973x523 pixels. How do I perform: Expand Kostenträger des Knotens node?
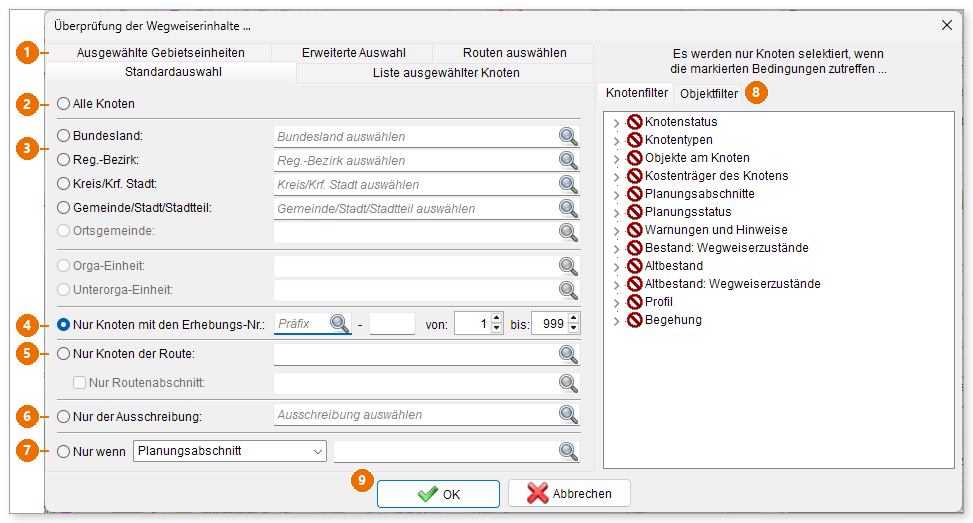click(x=616, y=177)
